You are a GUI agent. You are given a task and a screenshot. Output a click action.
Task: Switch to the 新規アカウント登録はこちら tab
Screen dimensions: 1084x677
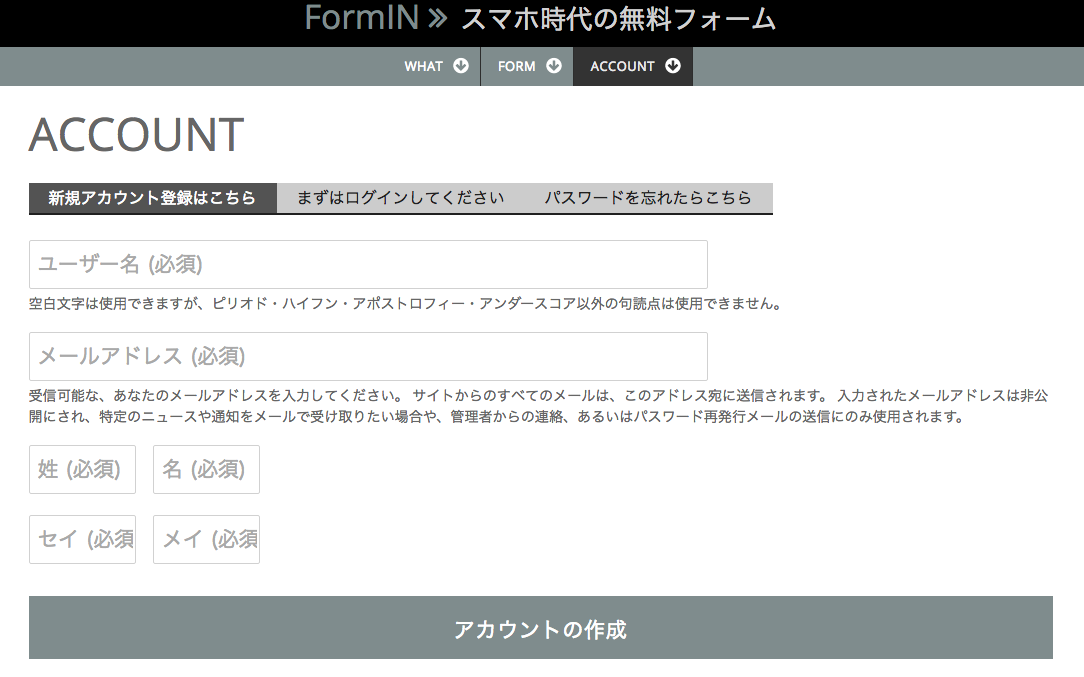tap(152, 198)
